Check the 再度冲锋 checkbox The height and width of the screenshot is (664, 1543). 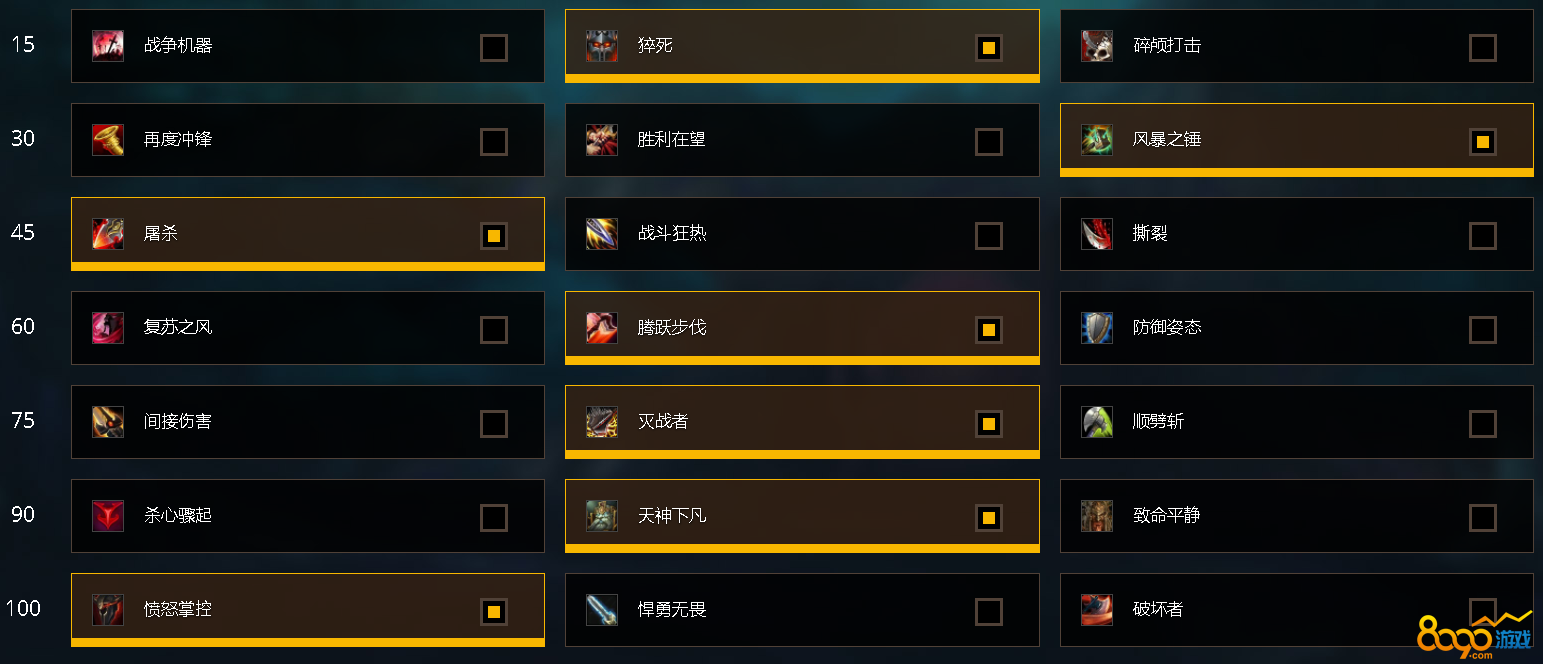(x=494, y=142)
